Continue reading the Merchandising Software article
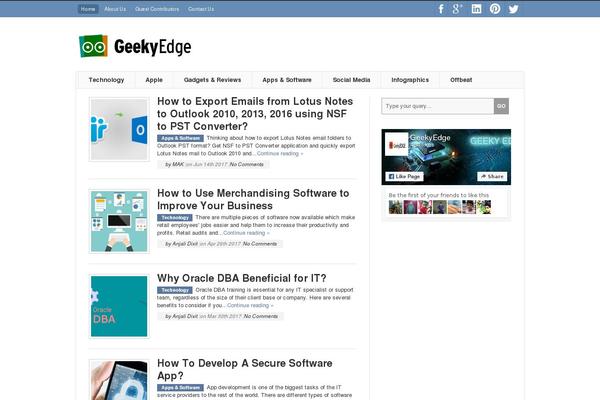Image resolution: width=600 pixels, height=400 pixels. (246, 233)
